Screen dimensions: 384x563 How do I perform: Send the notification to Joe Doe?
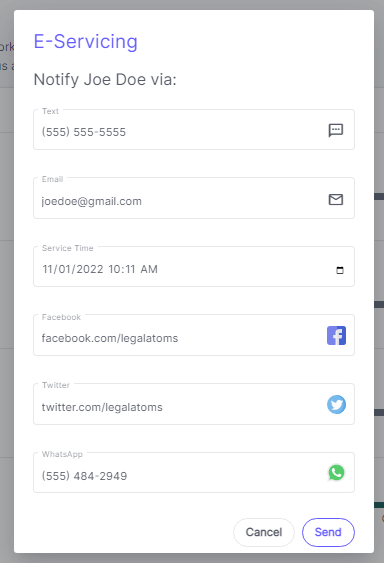tap(328, 532)
